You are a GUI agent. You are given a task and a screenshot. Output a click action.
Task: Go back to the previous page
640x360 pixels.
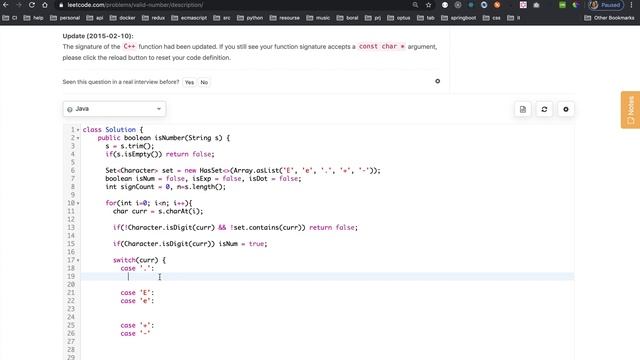point(6,5)
